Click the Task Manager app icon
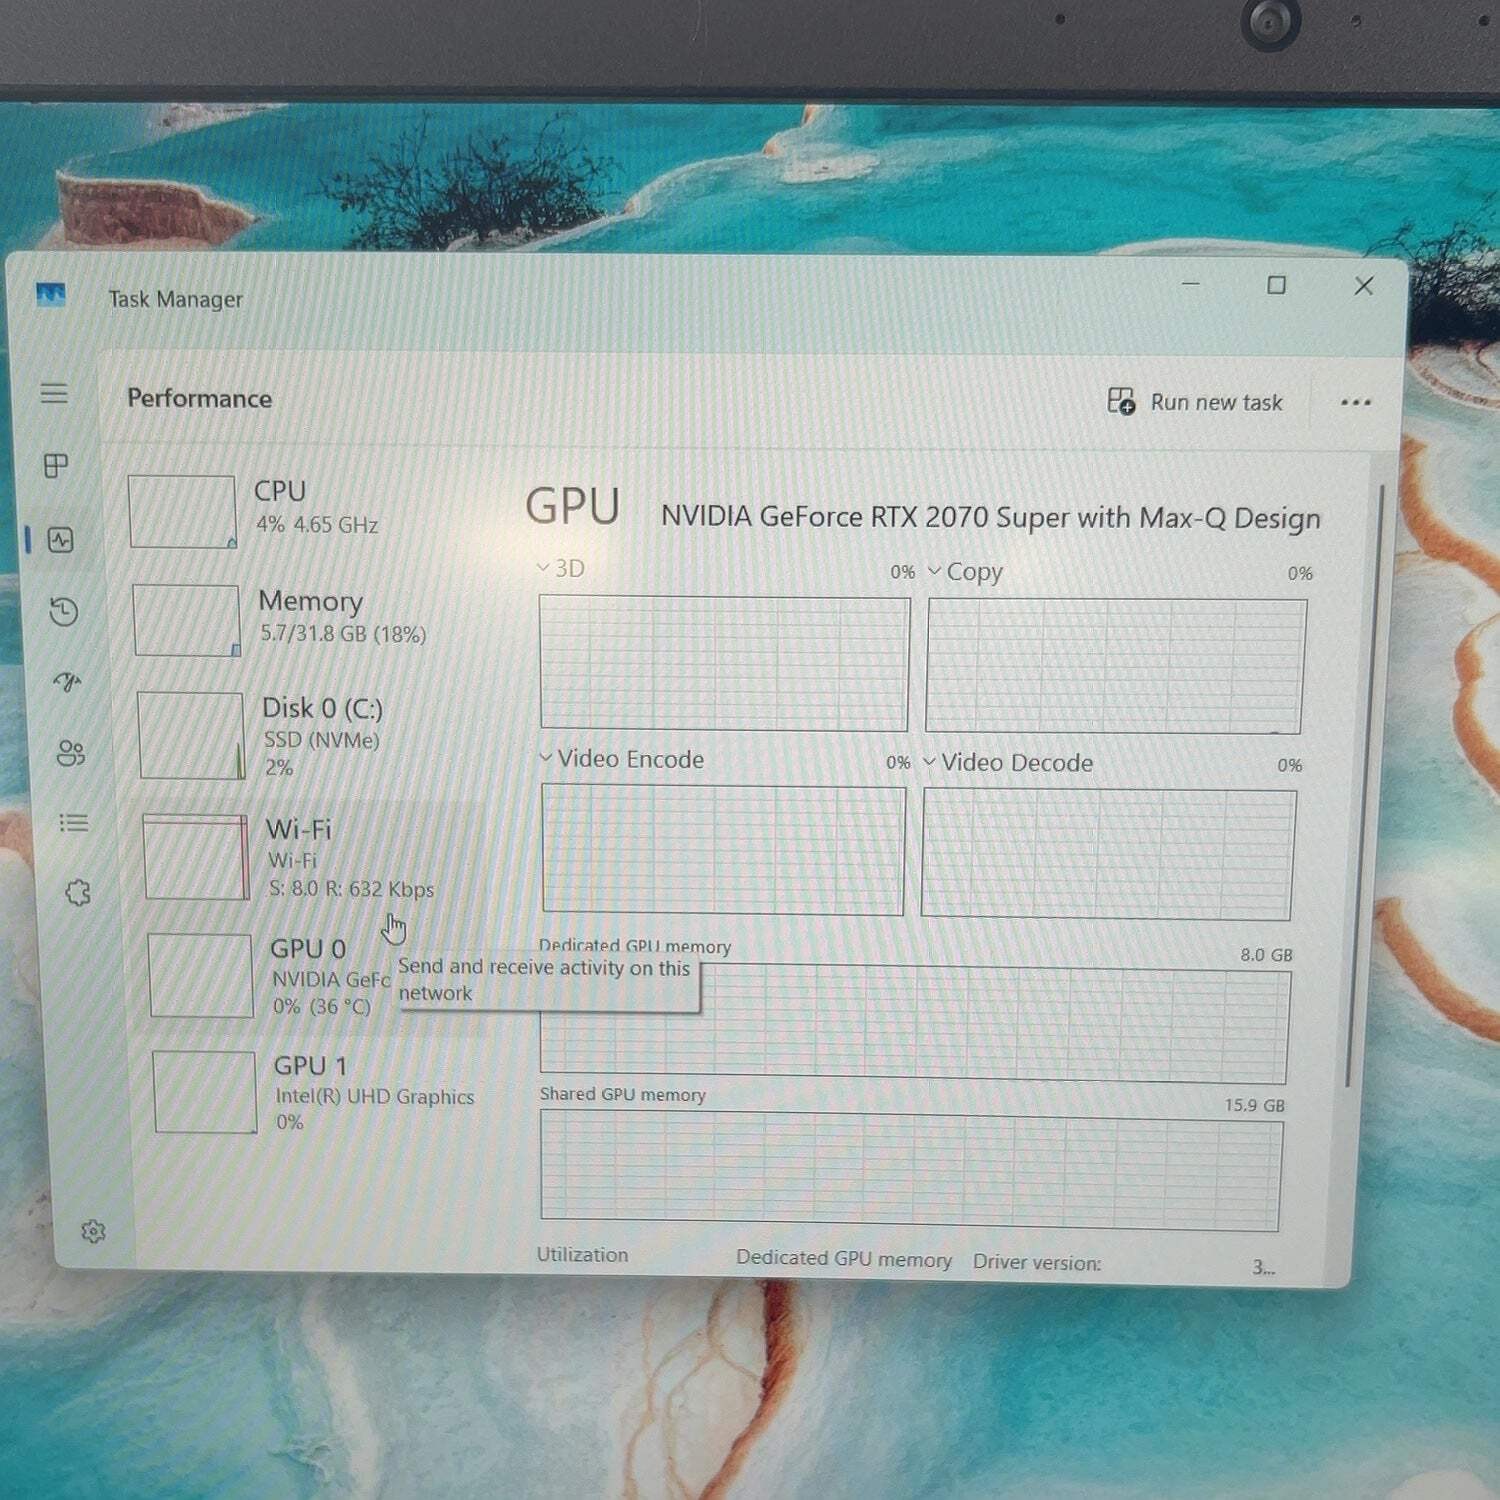 50,295
